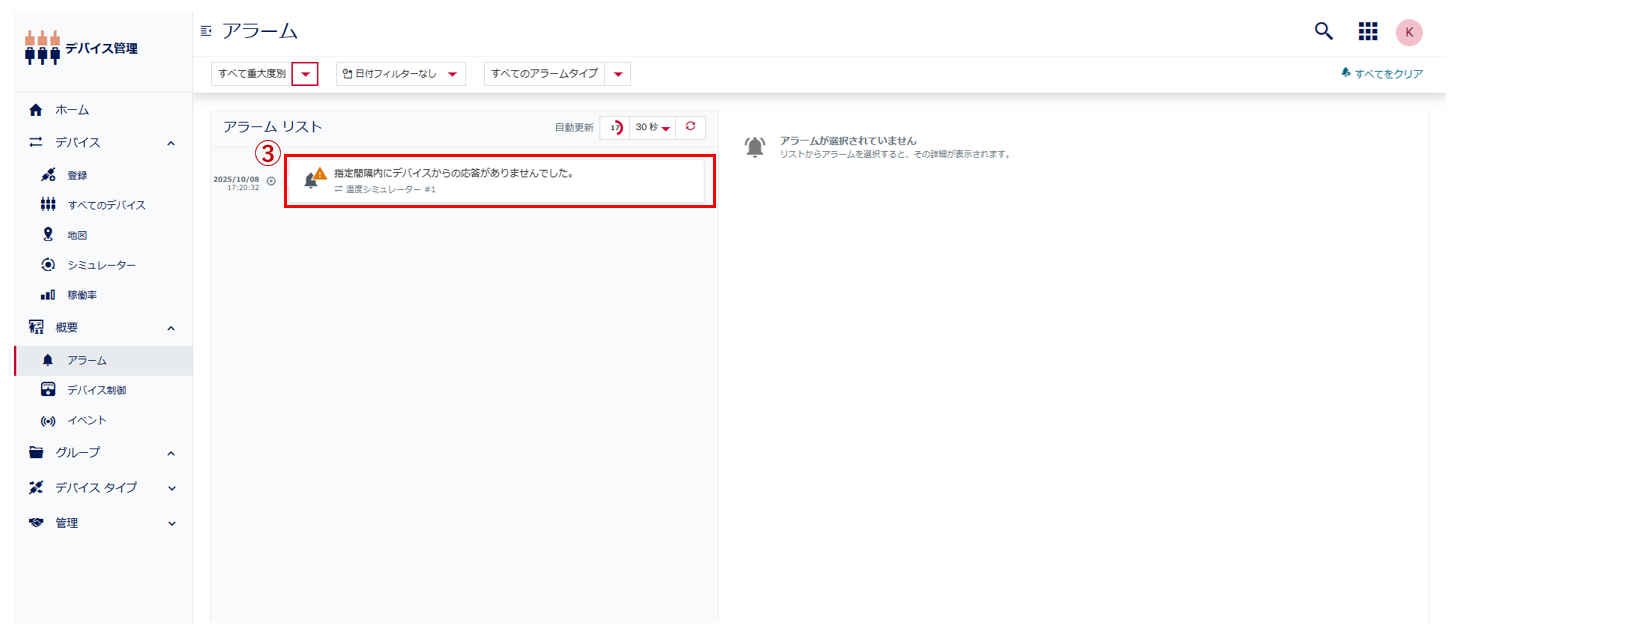
Task: Click the search magnifier icon
Action: [x=1323, y=32]
